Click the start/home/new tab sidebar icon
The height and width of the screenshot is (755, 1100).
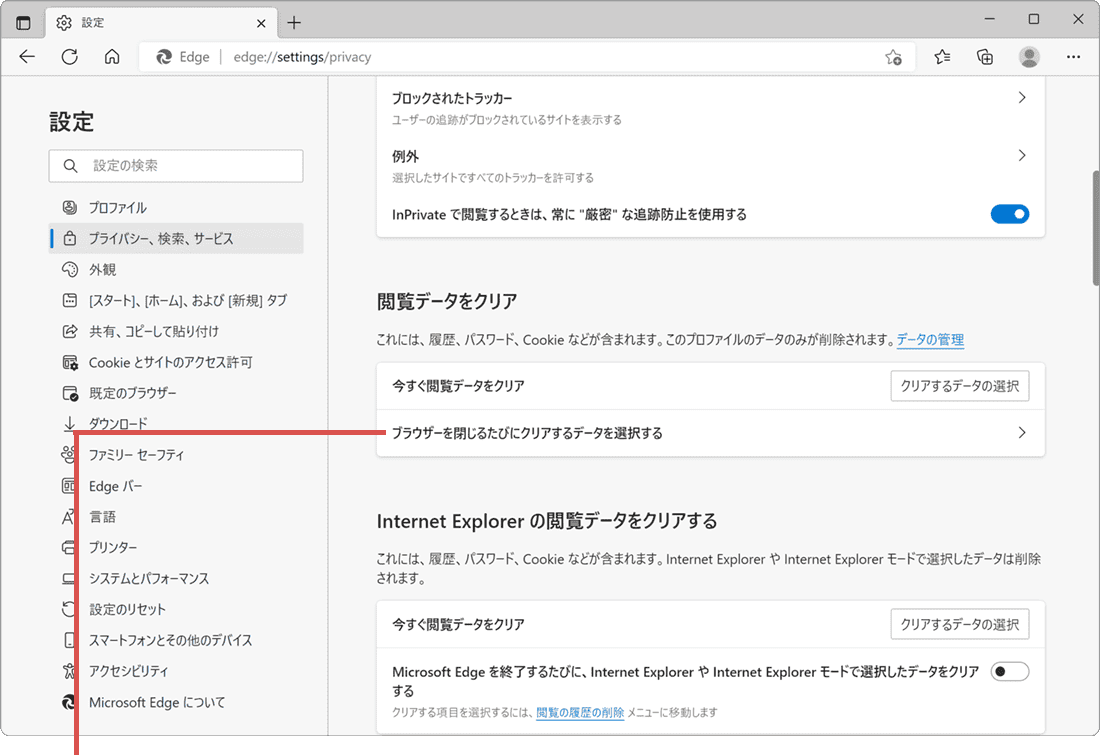pyautogui.click(x=69, y=300)
